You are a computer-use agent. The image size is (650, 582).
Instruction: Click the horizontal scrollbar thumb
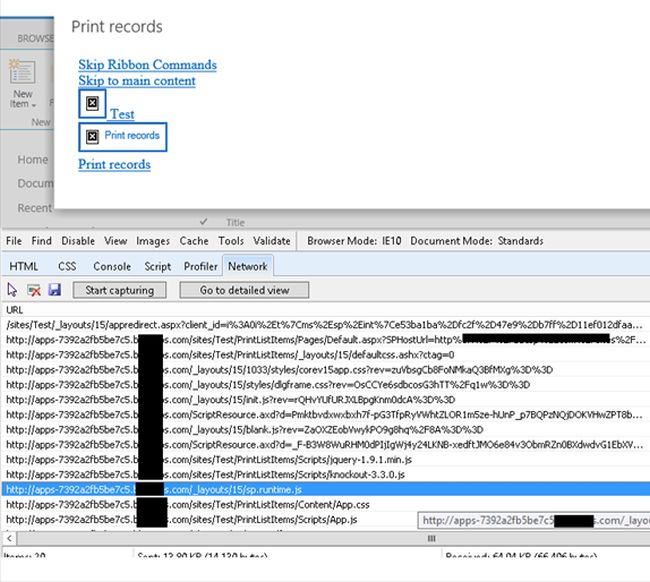pos(333,539)
